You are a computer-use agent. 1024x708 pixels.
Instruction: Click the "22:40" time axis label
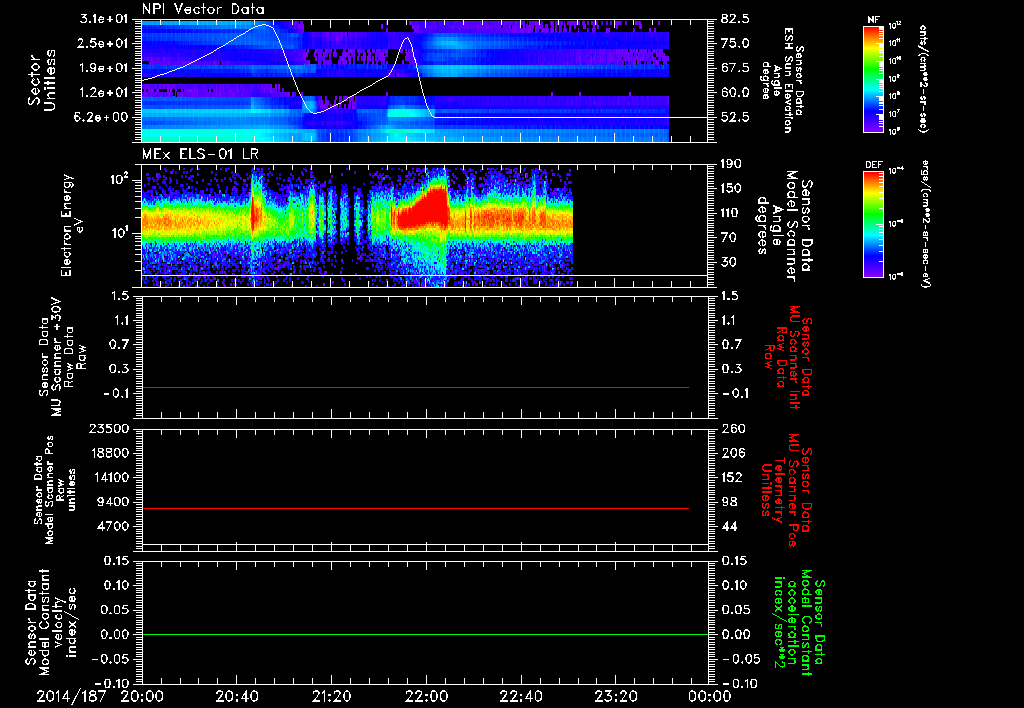tap(520, 696)
